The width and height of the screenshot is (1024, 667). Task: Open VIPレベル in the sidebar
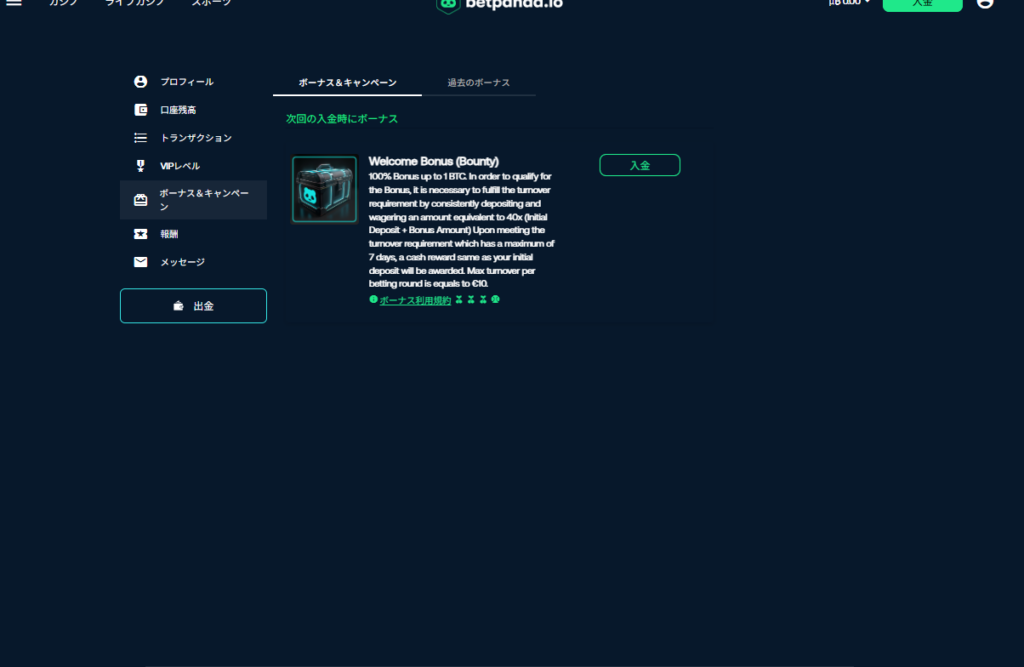(193, 166)
